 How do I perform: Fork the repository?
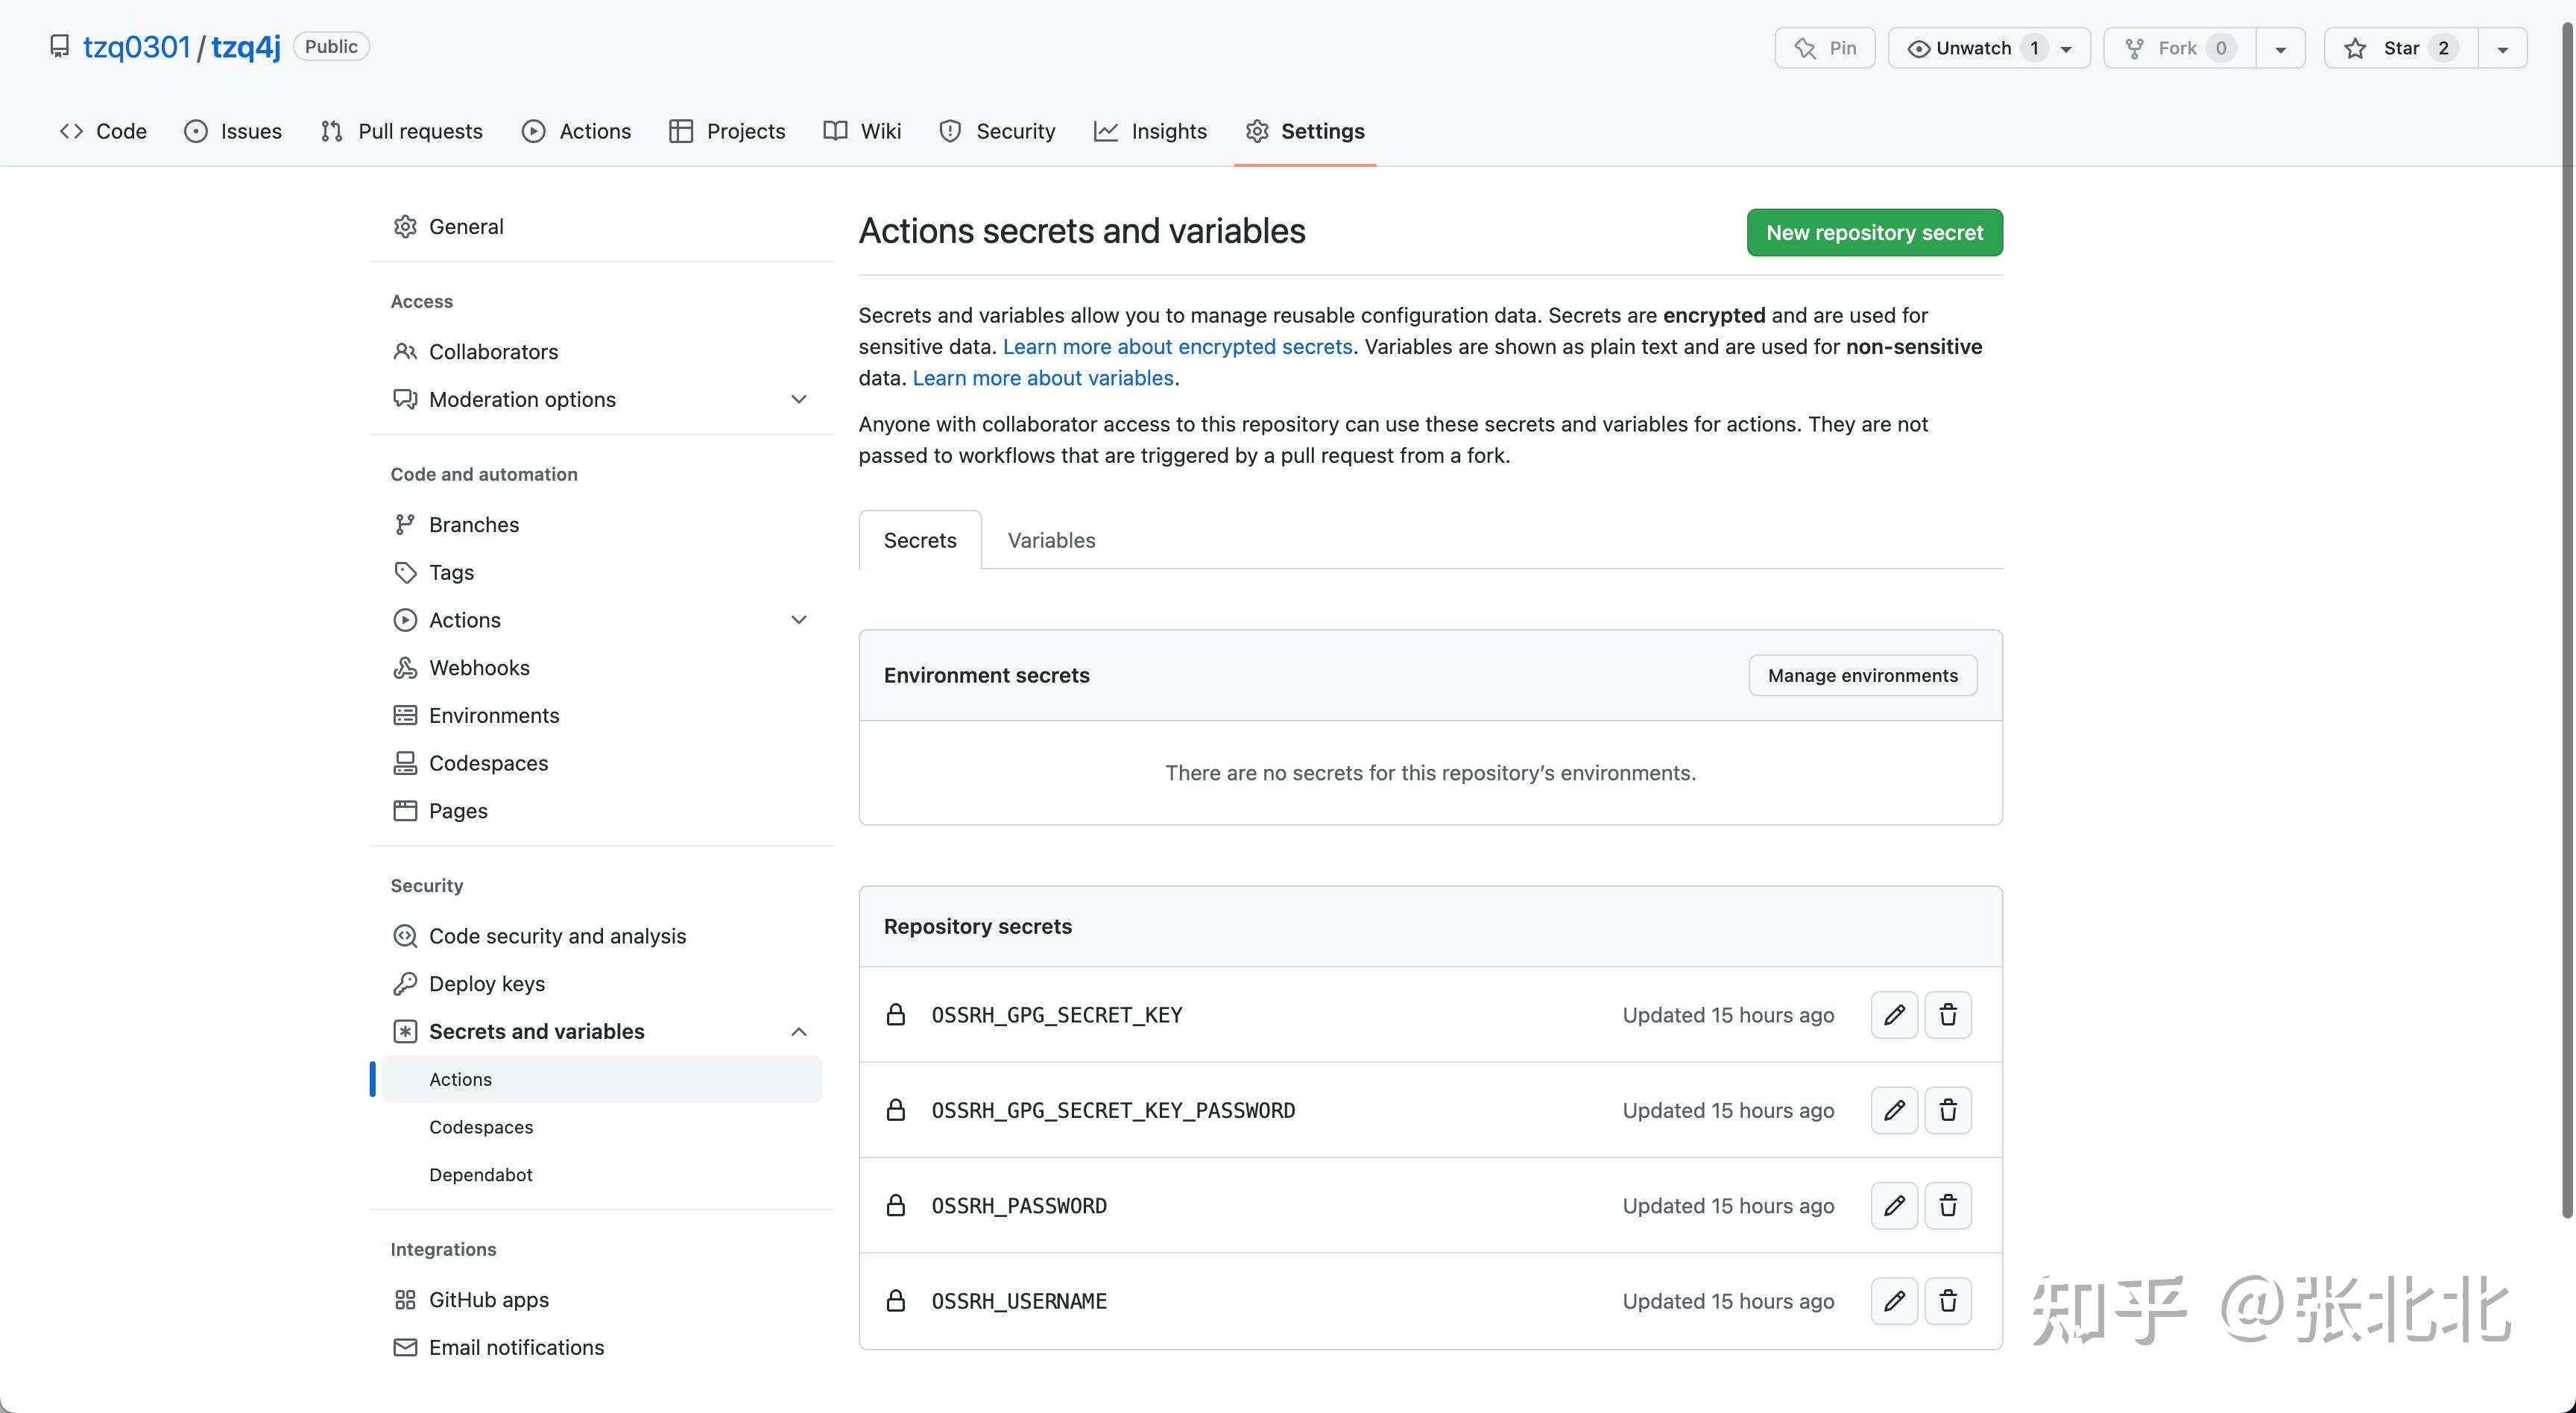pyautogui.click(x=2180, y=48)
